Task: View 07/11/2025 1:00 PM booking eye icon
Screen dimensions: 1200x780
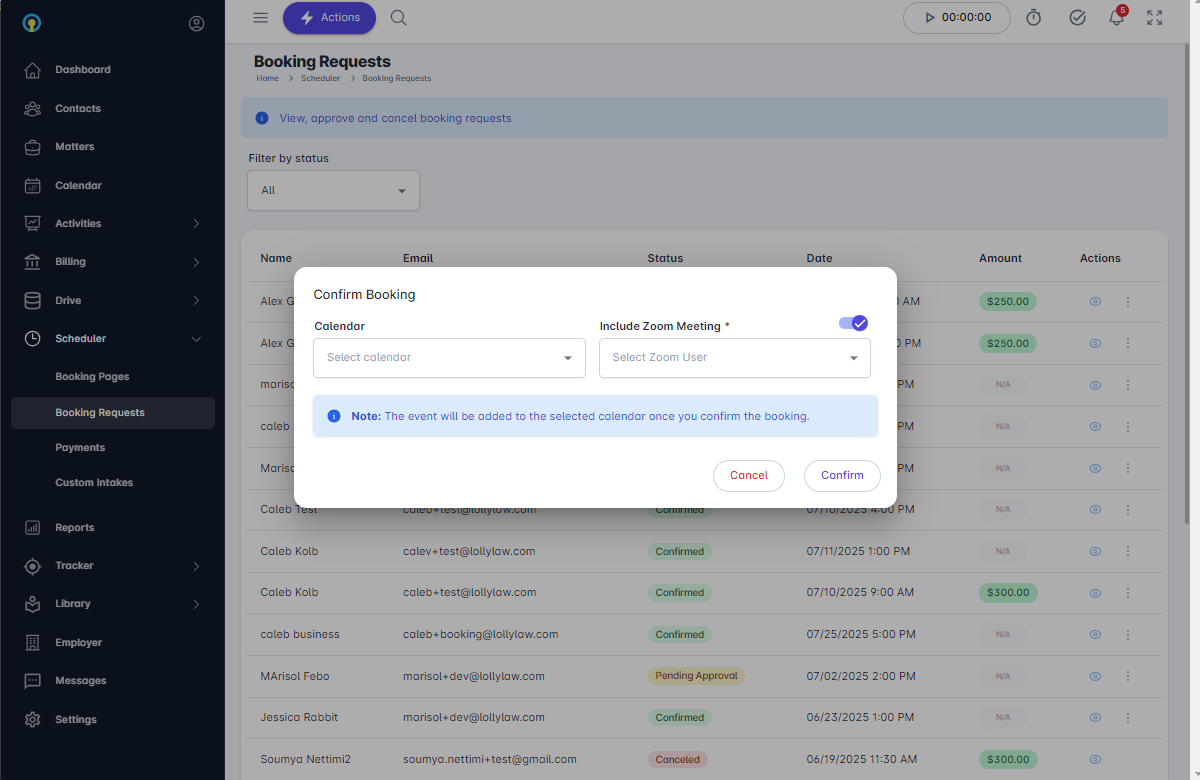Action: [x=1095, y=551]
